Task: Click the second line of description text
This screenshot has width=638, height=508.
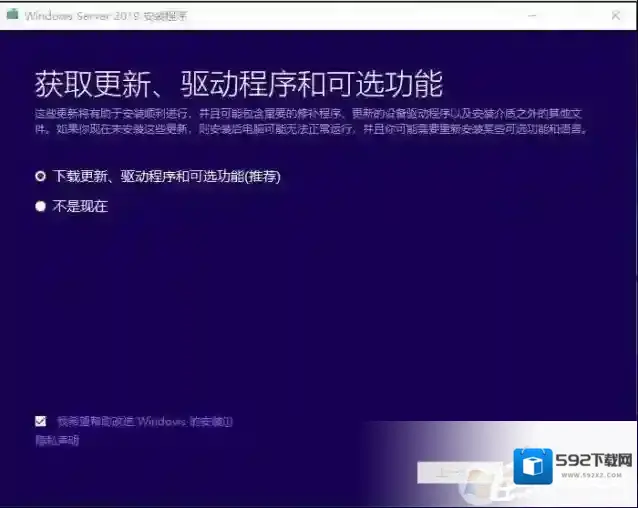Action: (310, 130)
